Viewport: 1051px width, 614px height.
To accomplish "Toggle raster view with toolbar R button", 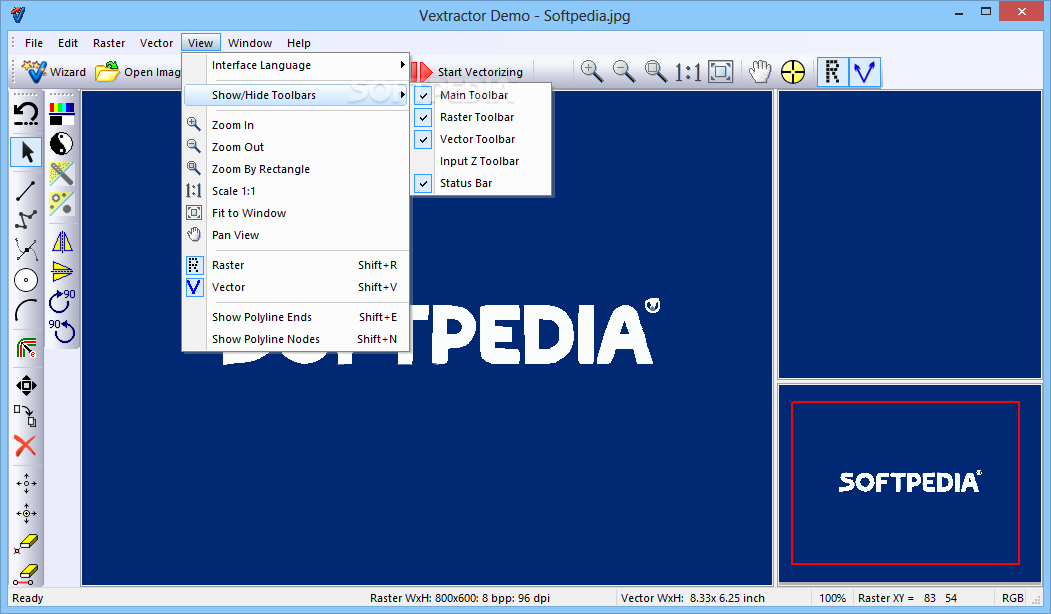I will [x=832, y=72].
